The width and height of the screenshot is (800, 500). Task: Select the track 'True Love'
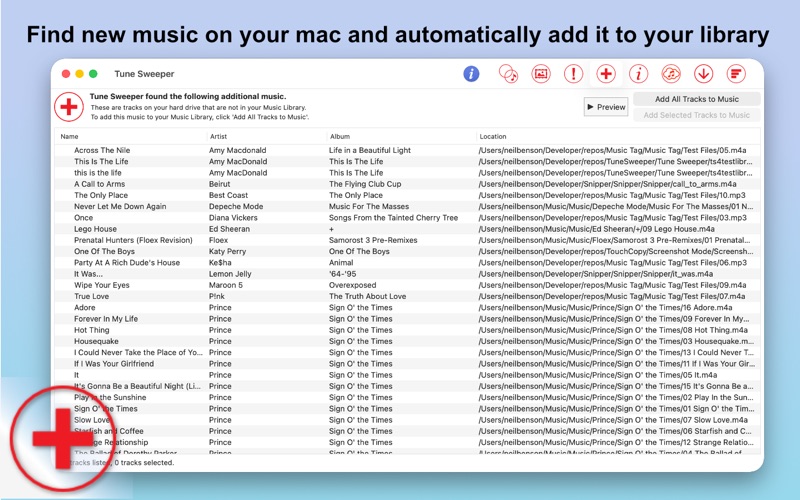(x=91, y=296)
